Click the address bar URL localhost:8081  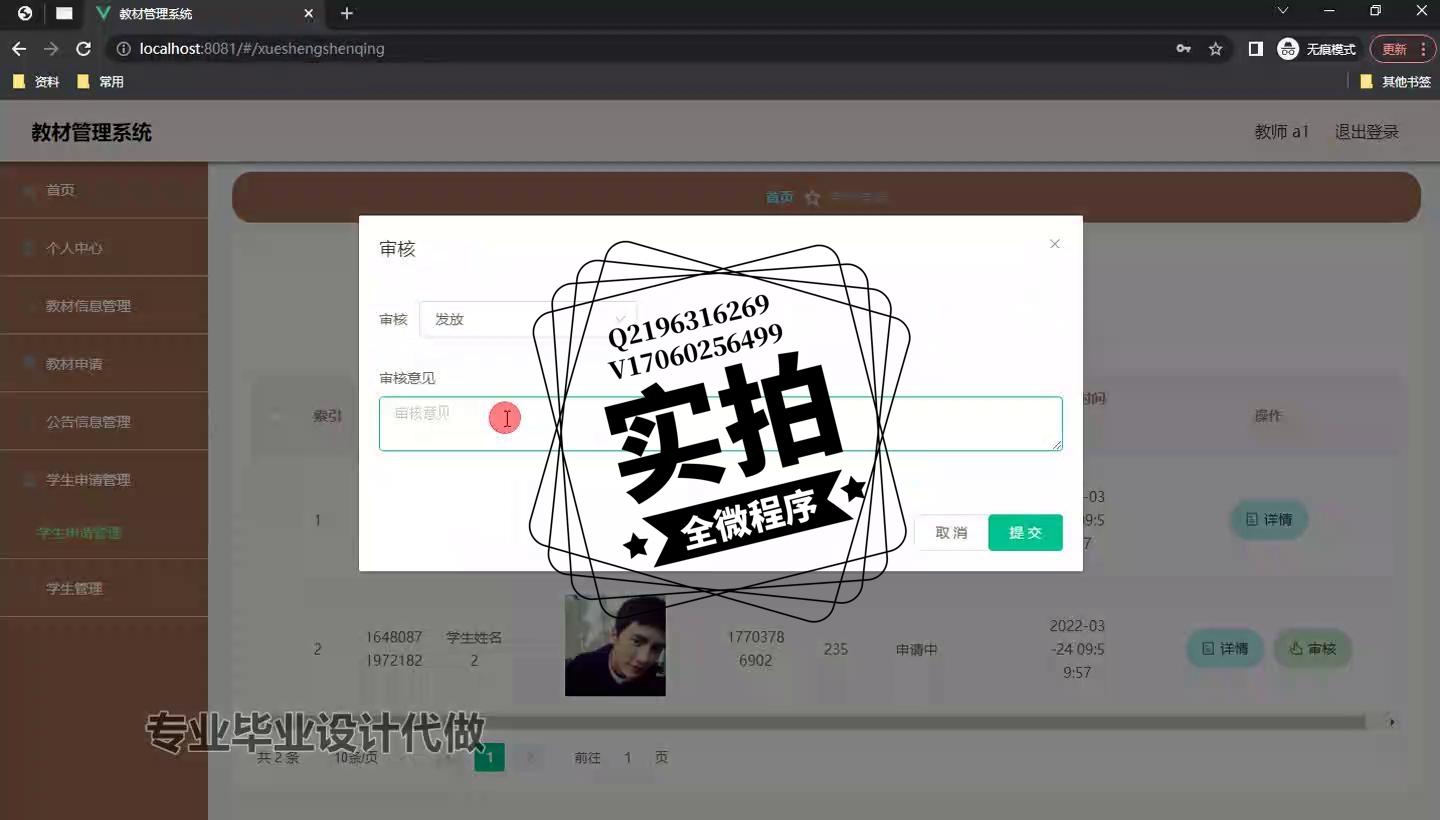[x=262, y=48]
